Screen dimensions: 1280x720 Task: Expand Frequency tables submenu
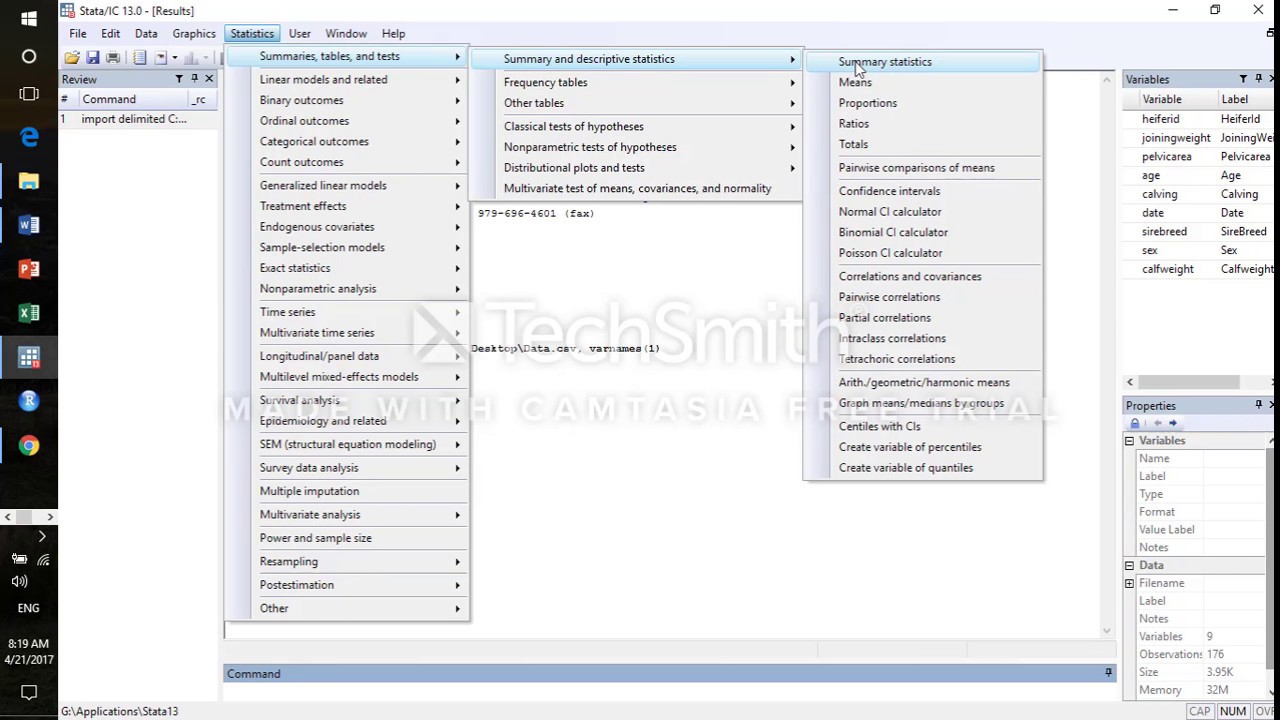636,82
